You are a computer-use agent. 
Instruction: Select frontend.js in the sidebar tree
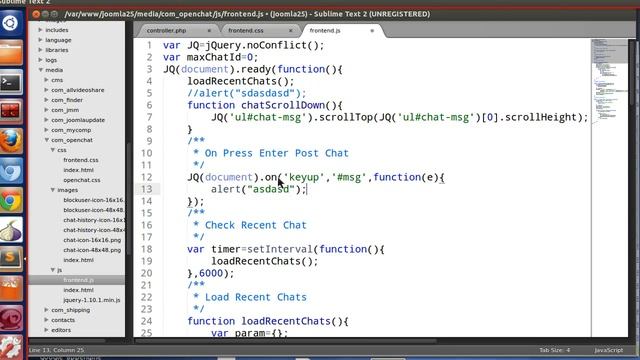[x=78, y=280]
